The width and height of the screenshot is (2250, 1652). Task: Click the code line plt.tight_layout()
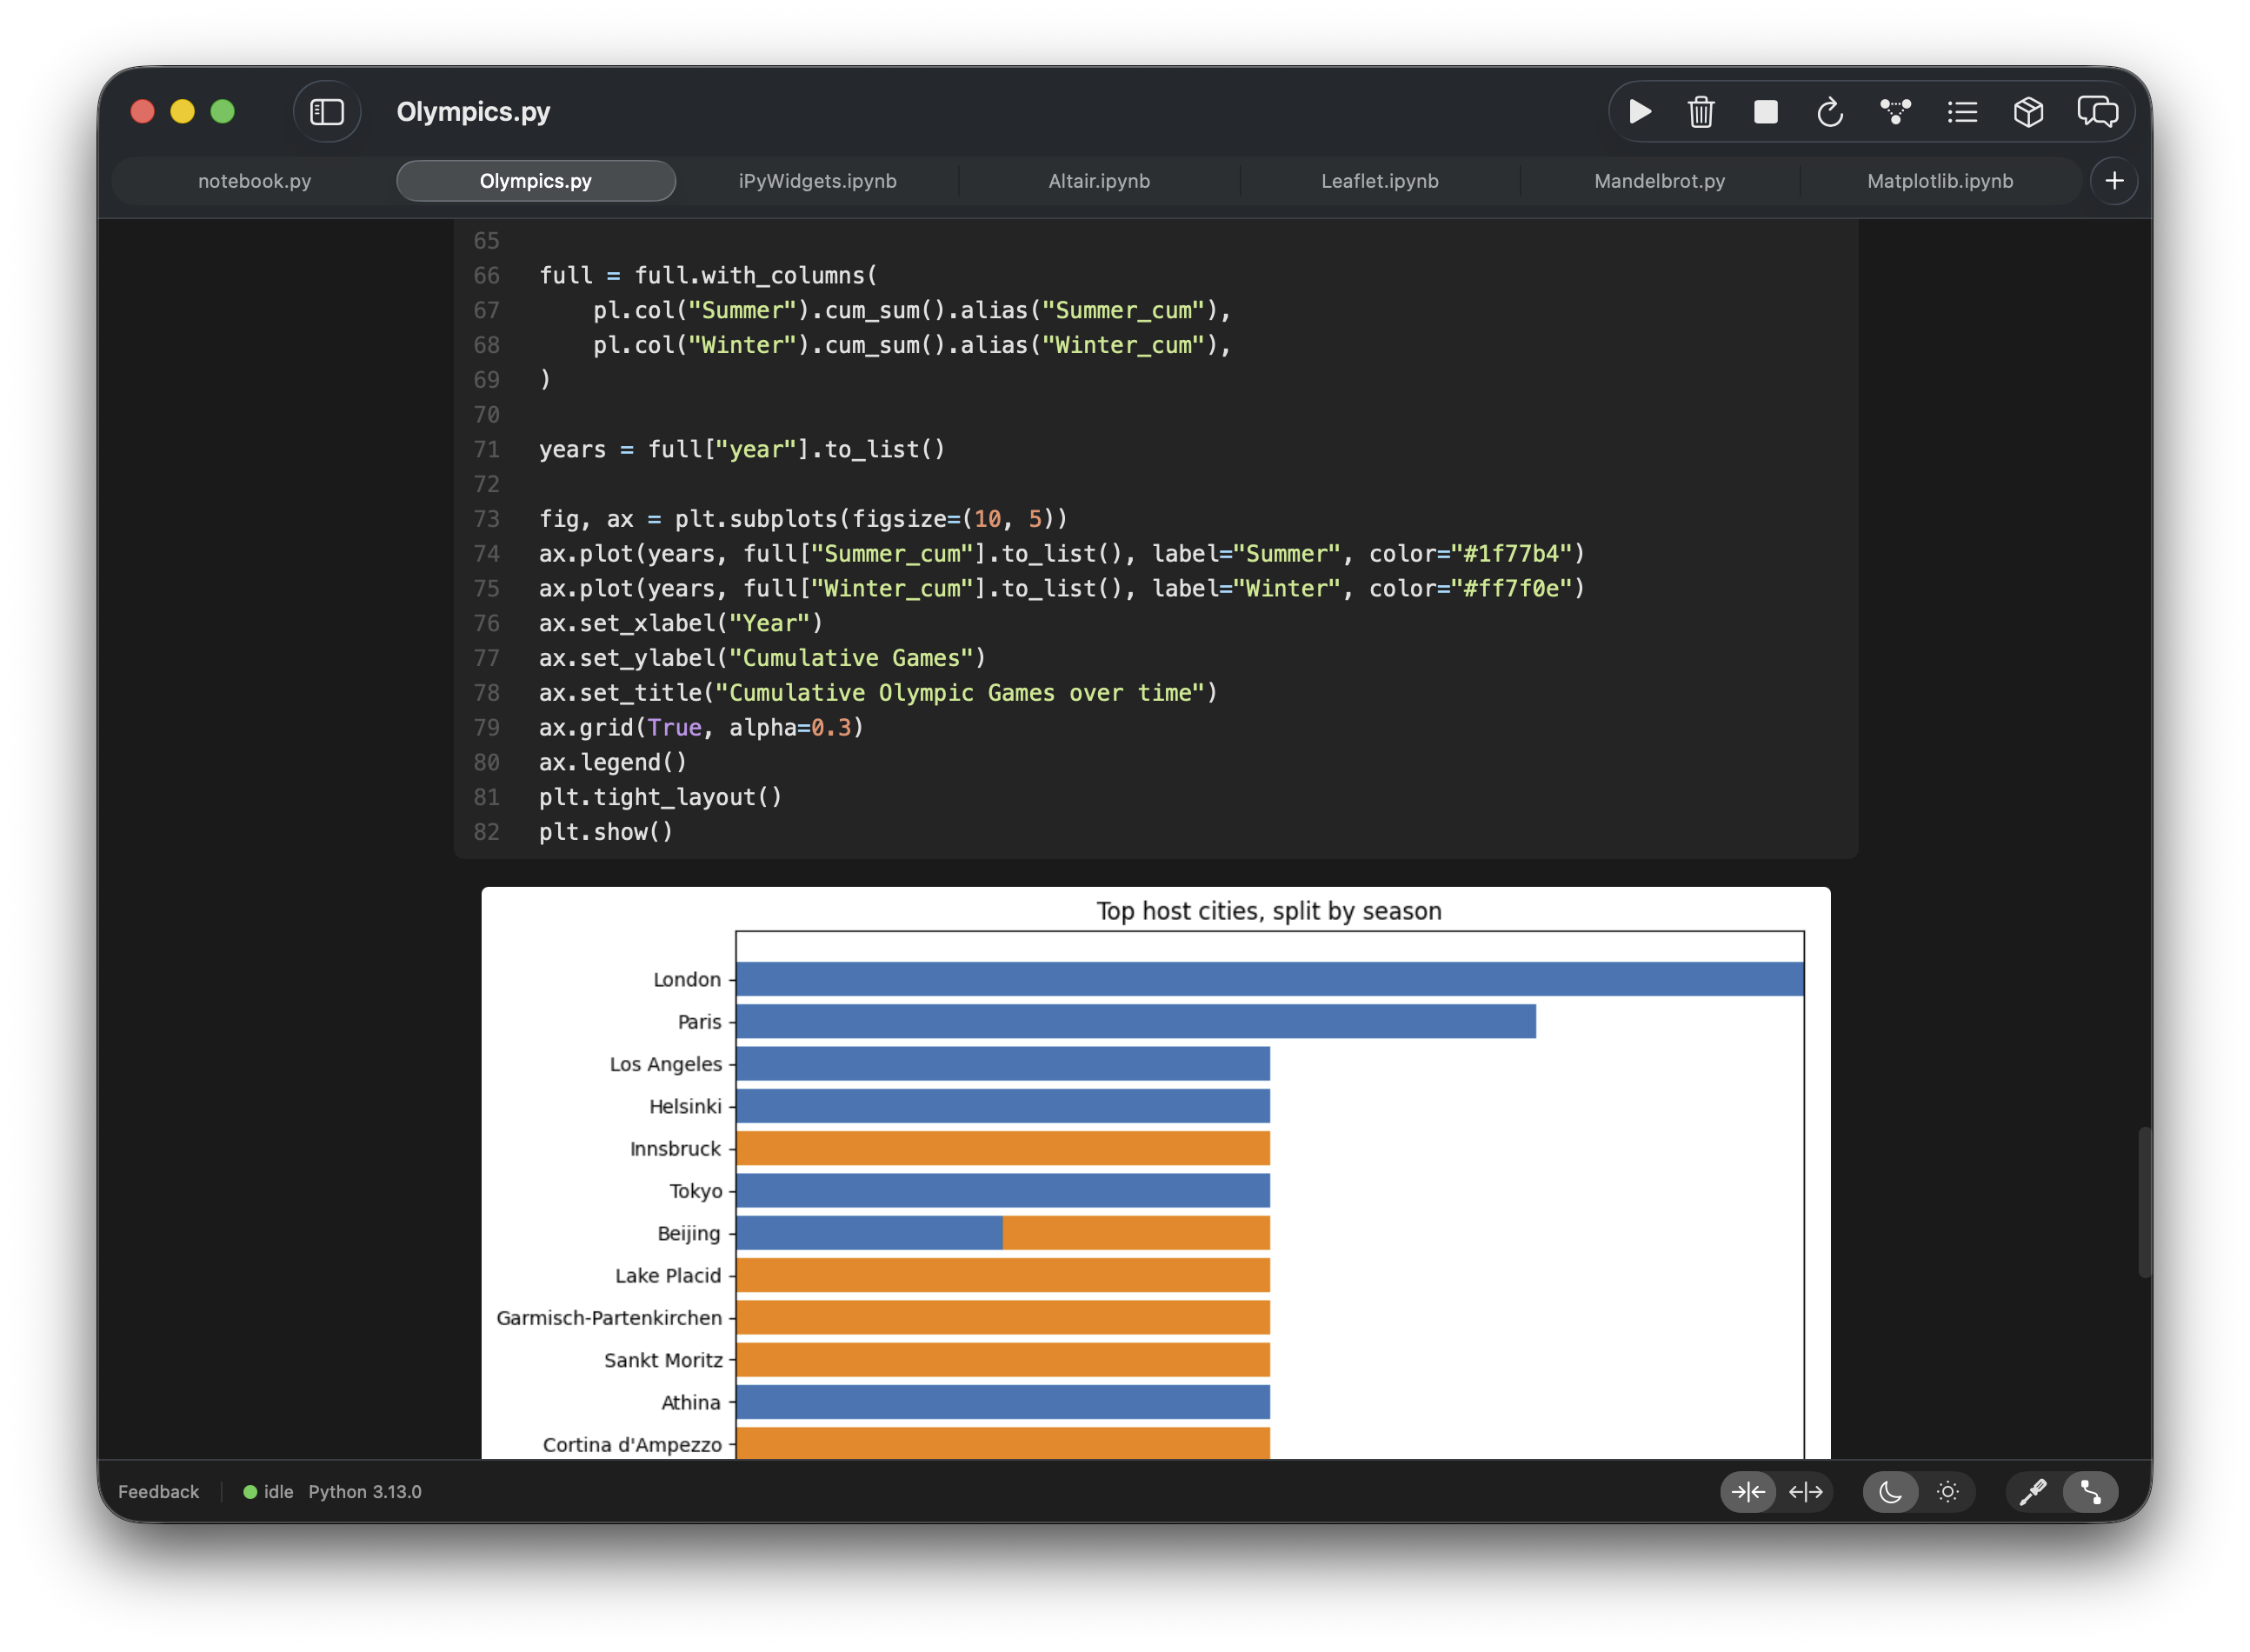[x=660, y=797]
